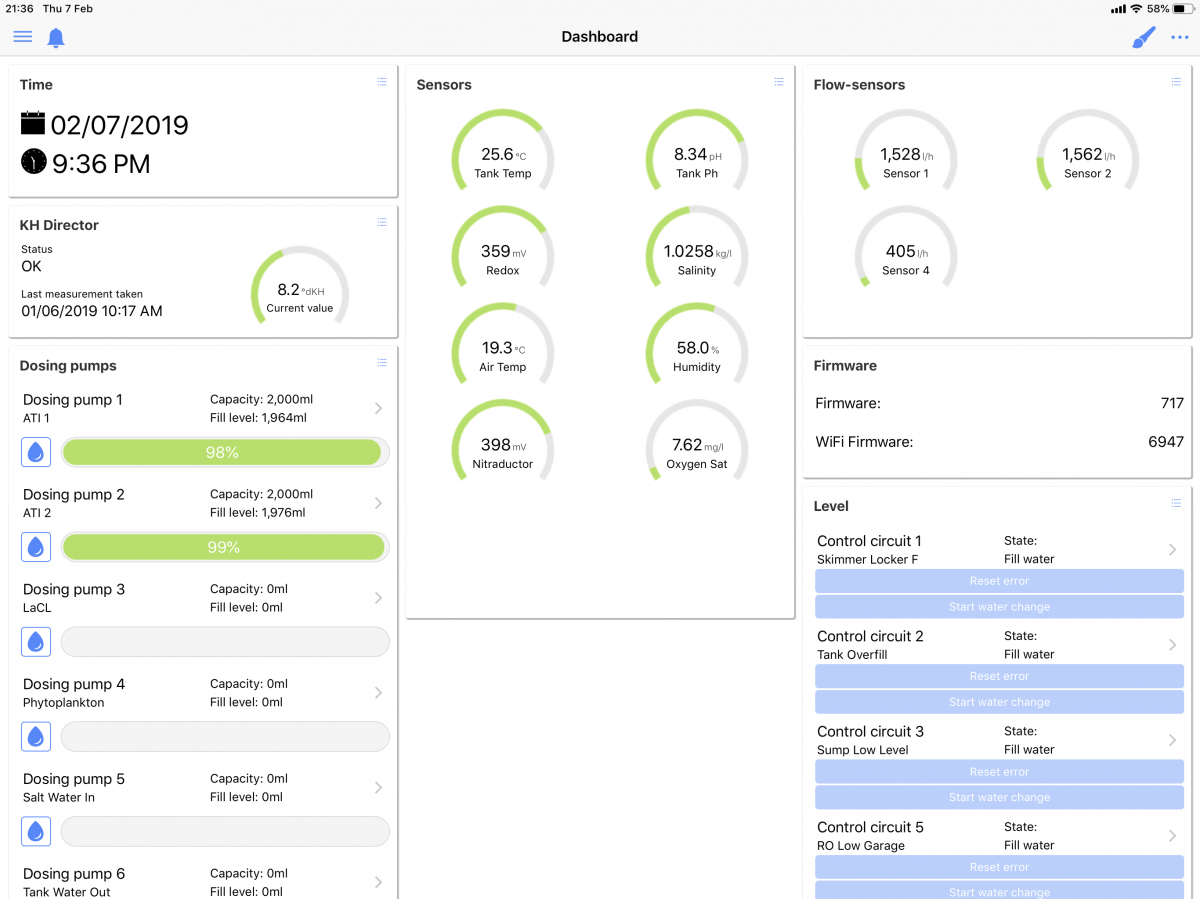The image size is (1200, 899).
Task: Tap the drop icon for Dosing pump 4
Action: 36,737
